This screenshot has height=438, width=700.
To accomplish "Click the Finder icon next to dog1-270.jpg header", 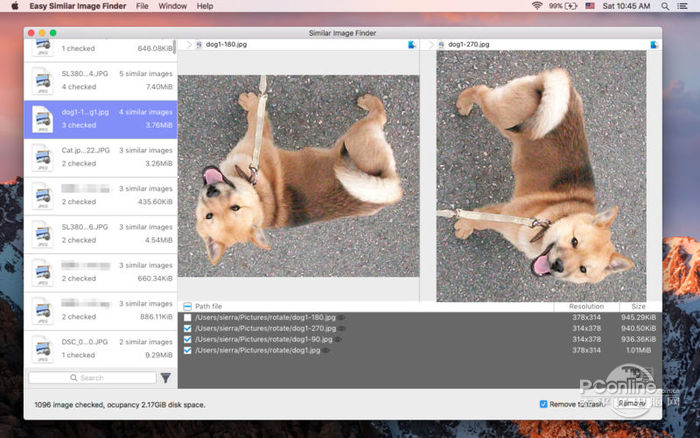I will coord(655,45).
